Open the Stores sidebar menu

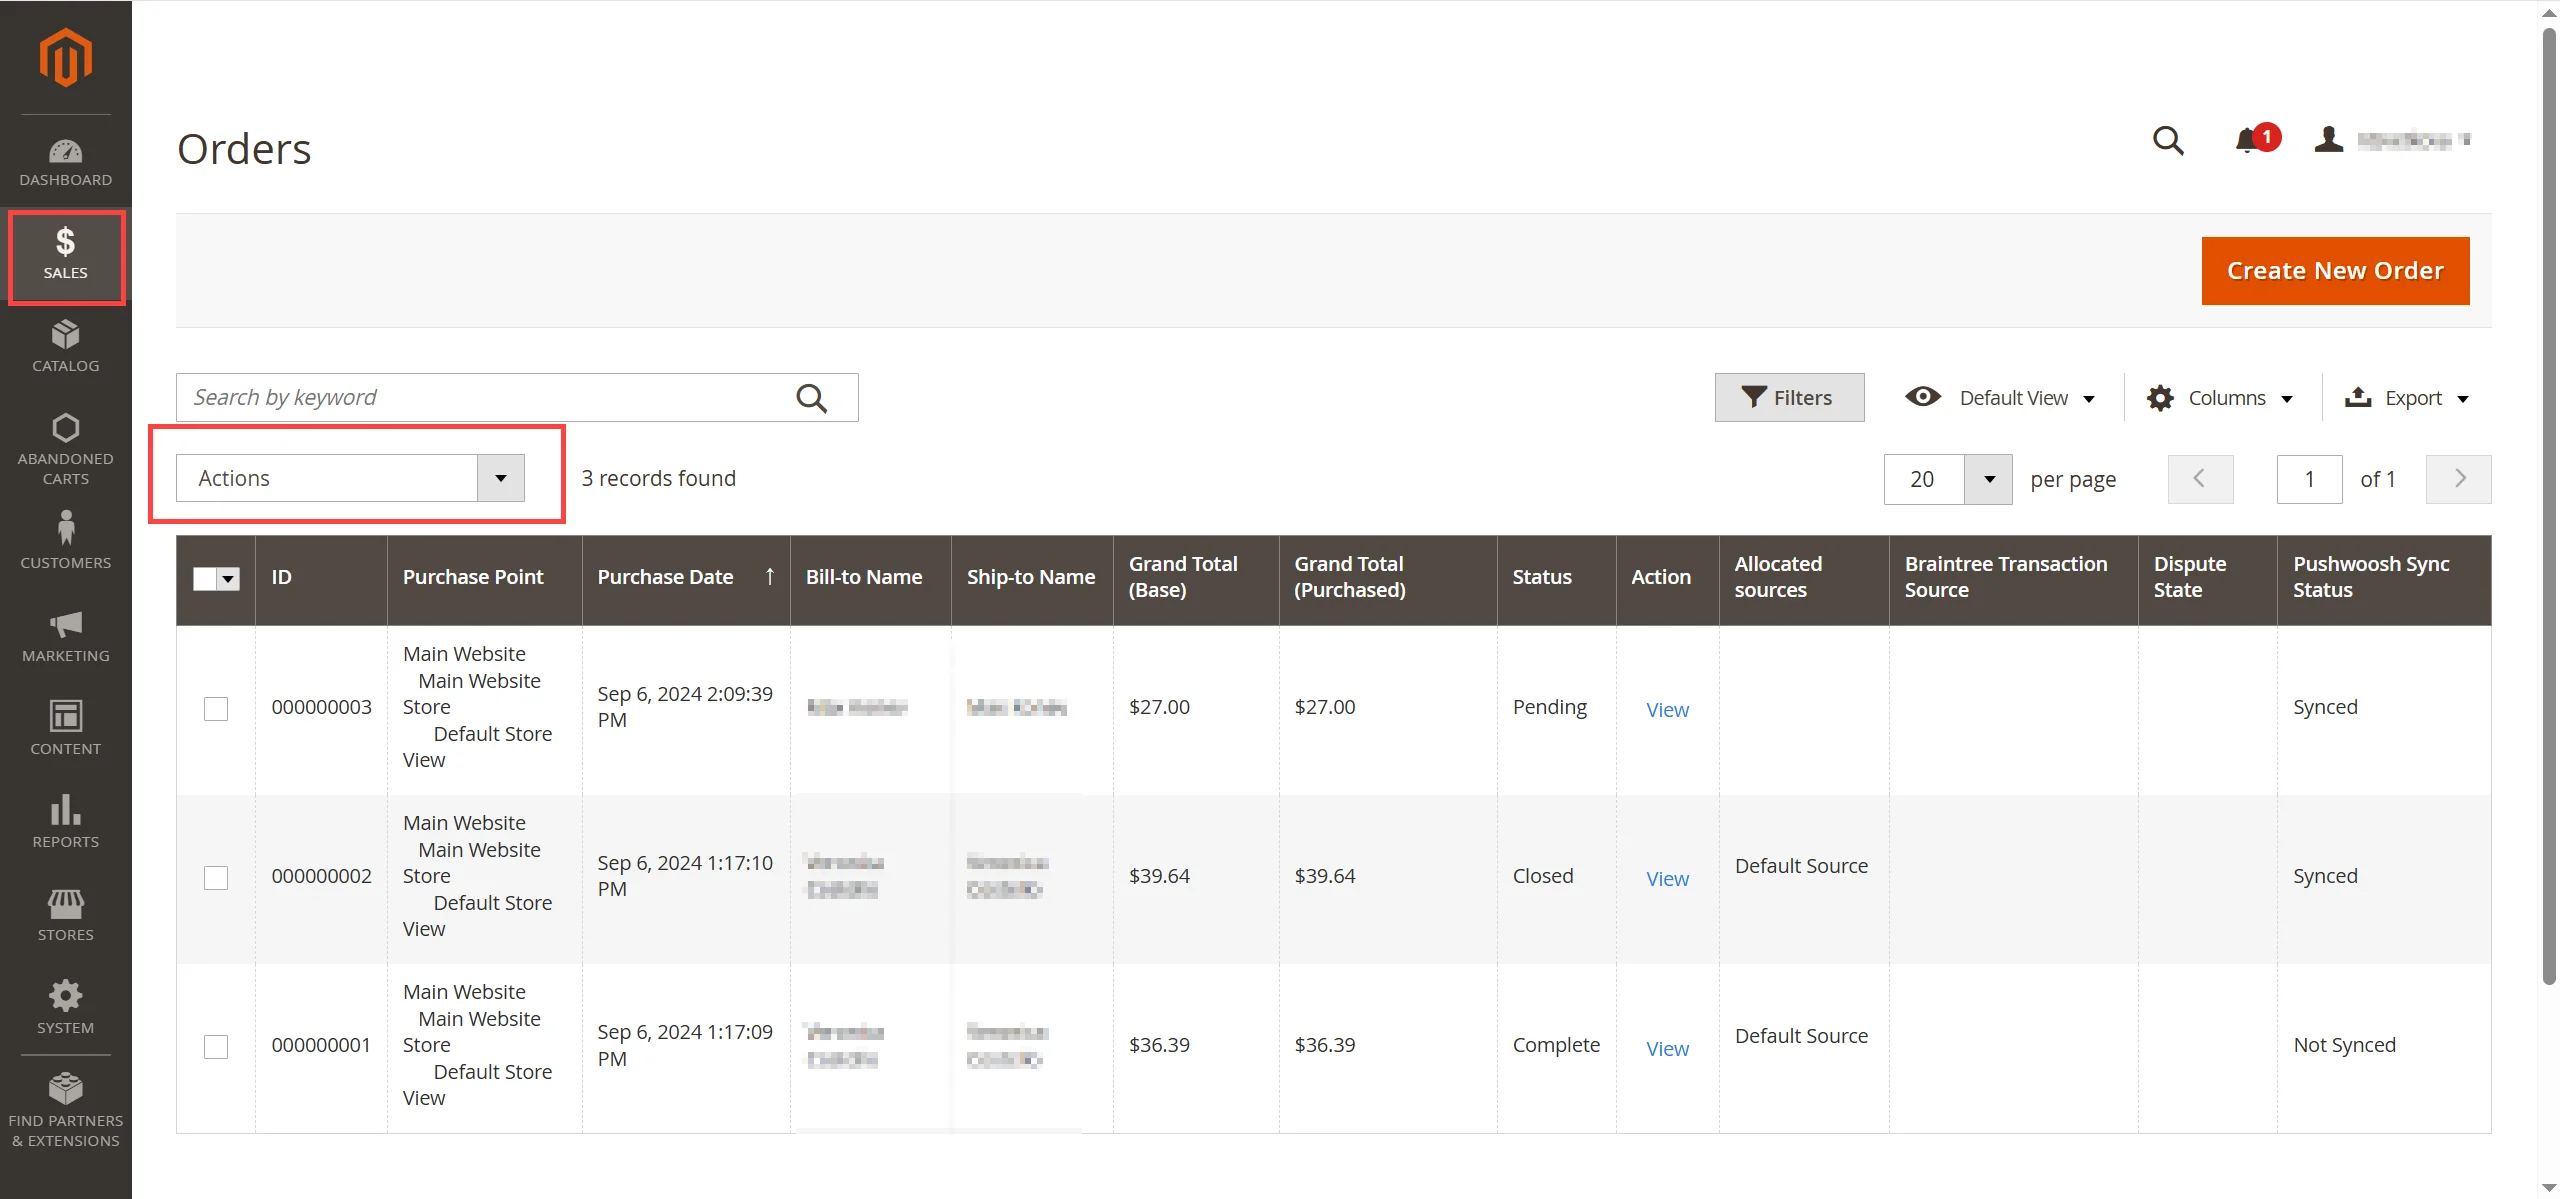coord(65,915)
